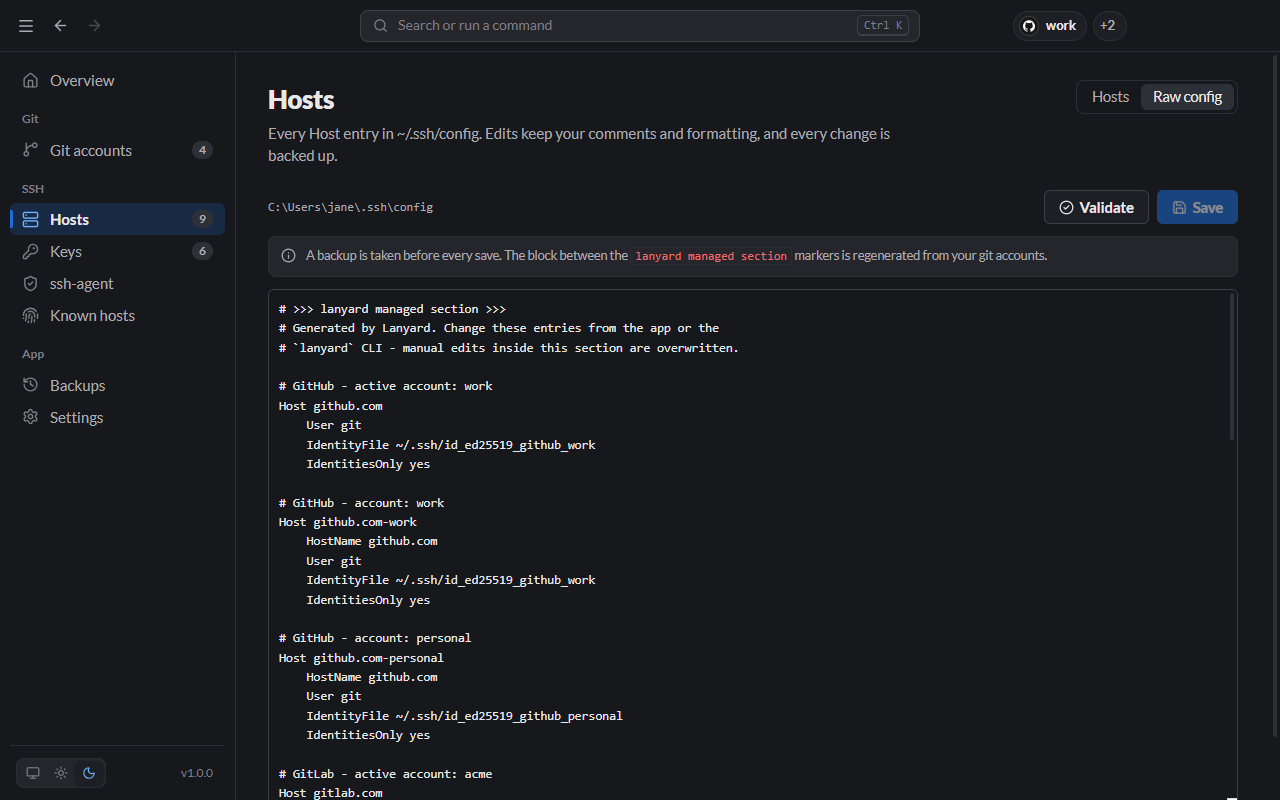Click the Git accounts branch icon
The image size is (1280, 800).
tap(31, 150)
